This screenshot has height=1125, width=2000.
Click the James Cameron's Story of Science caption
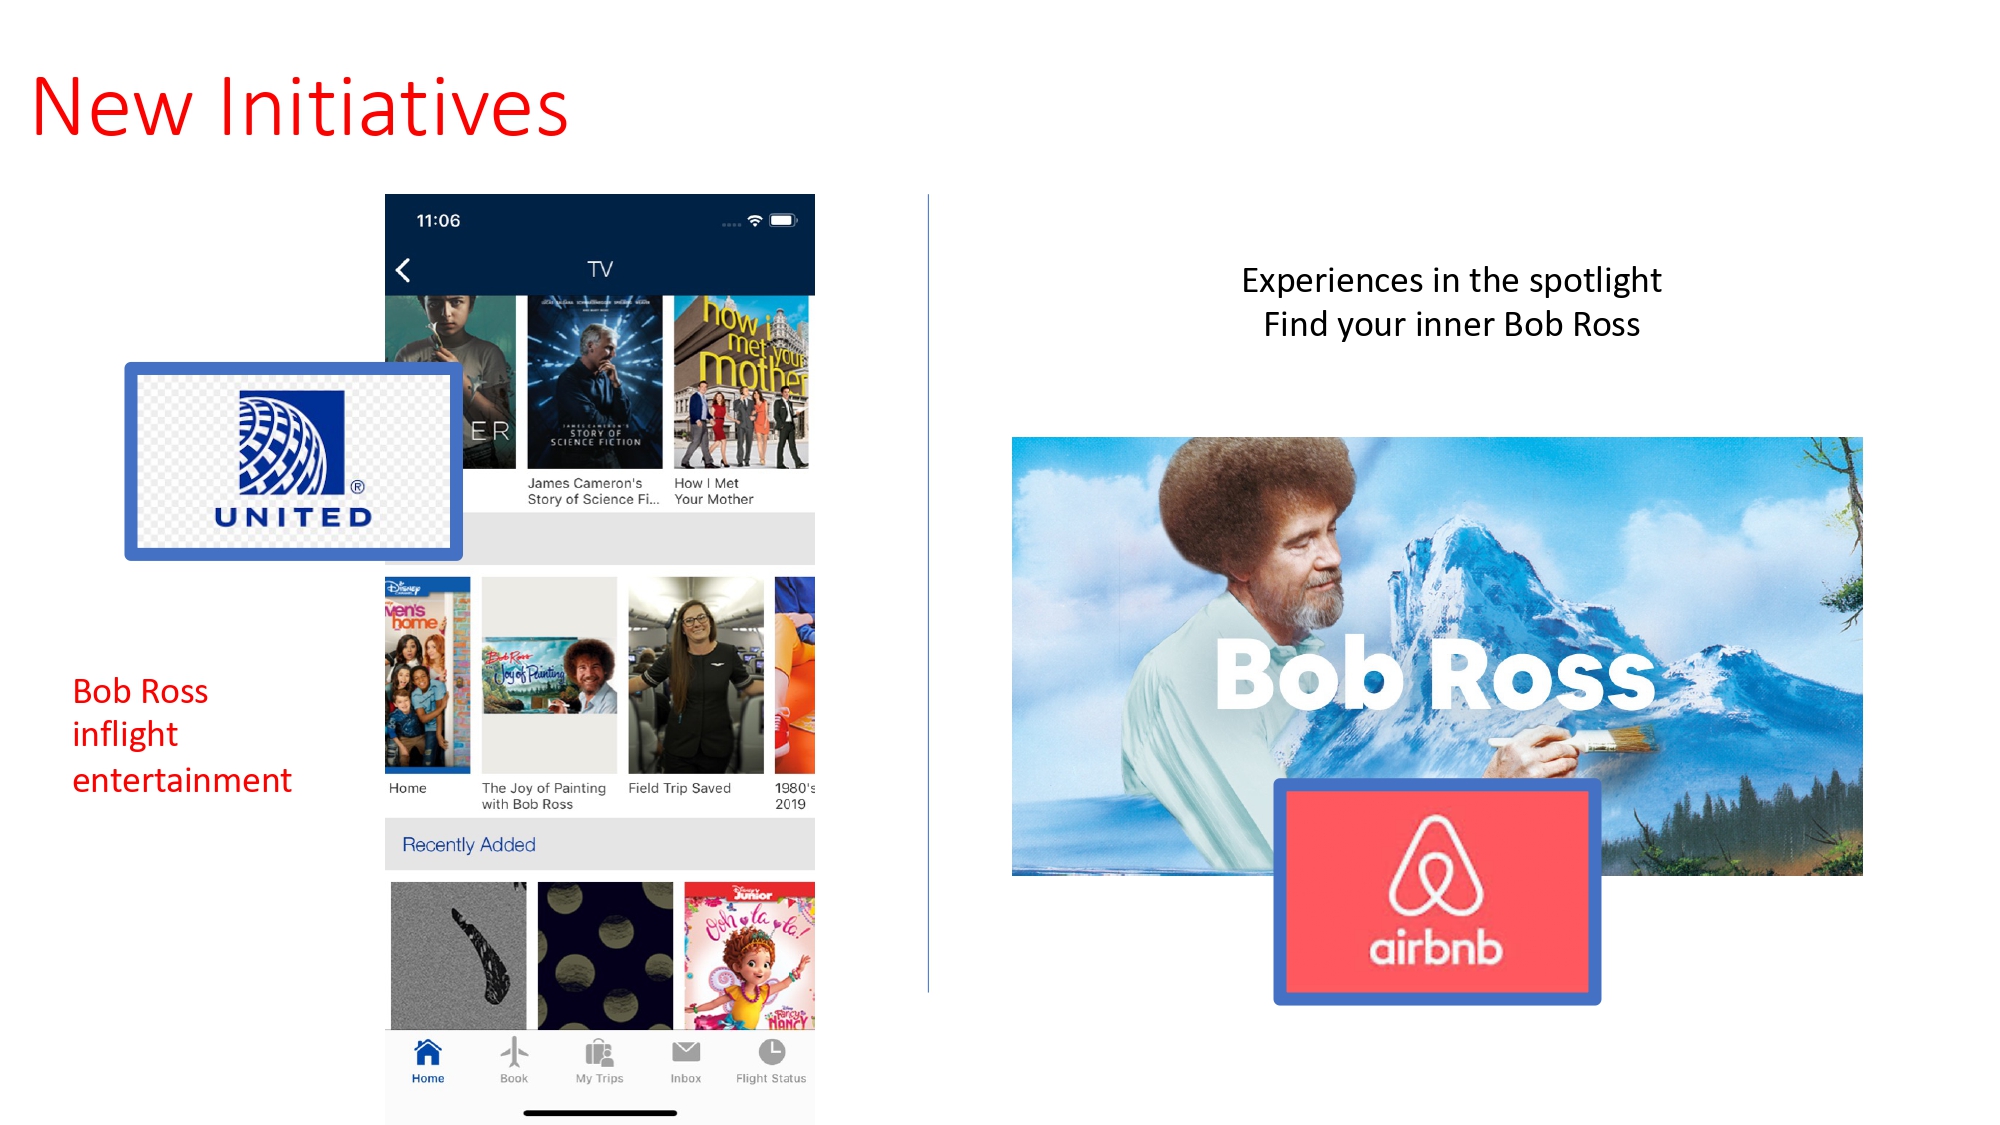pyautogui.click(x=594, y=491)
